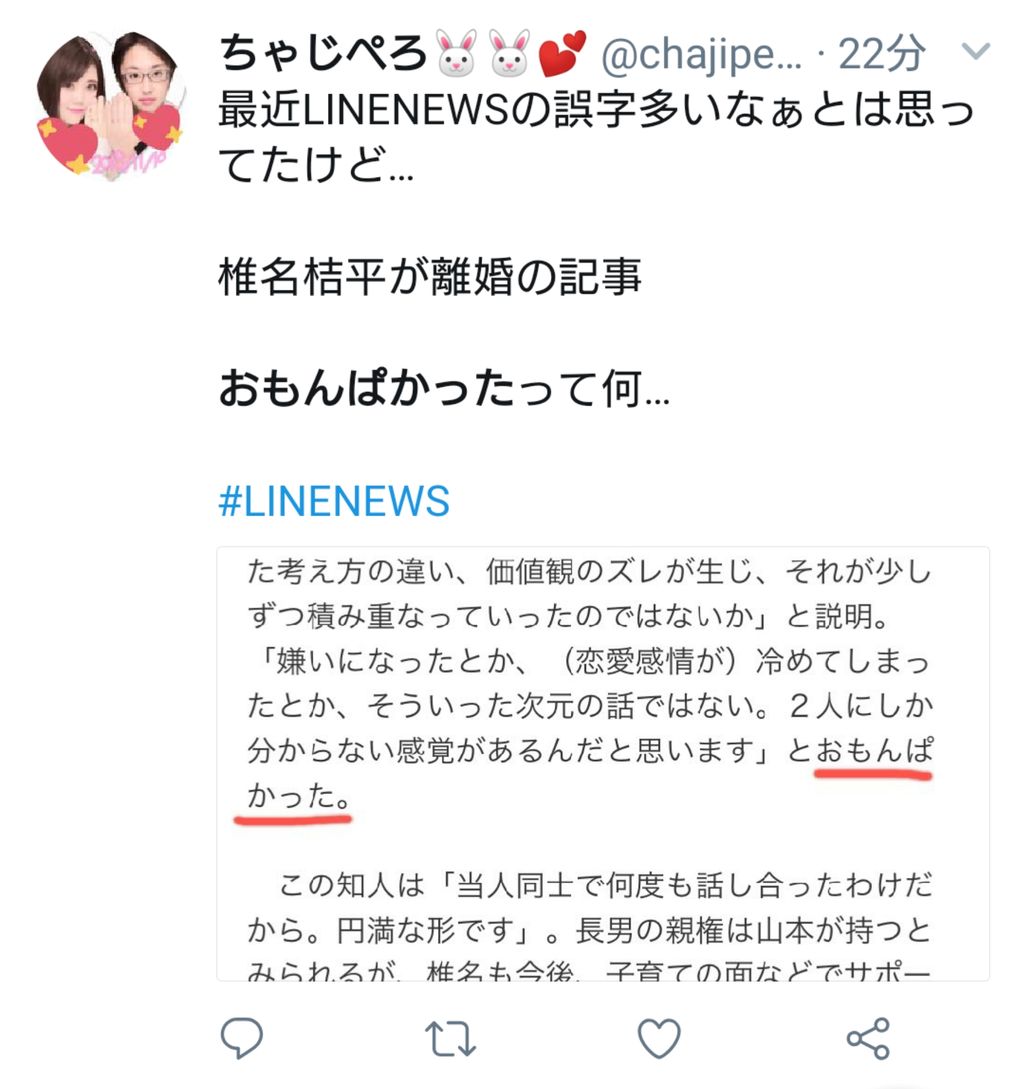
Task: Like the tweet with the heart icon
Action: coord(659,1038)
